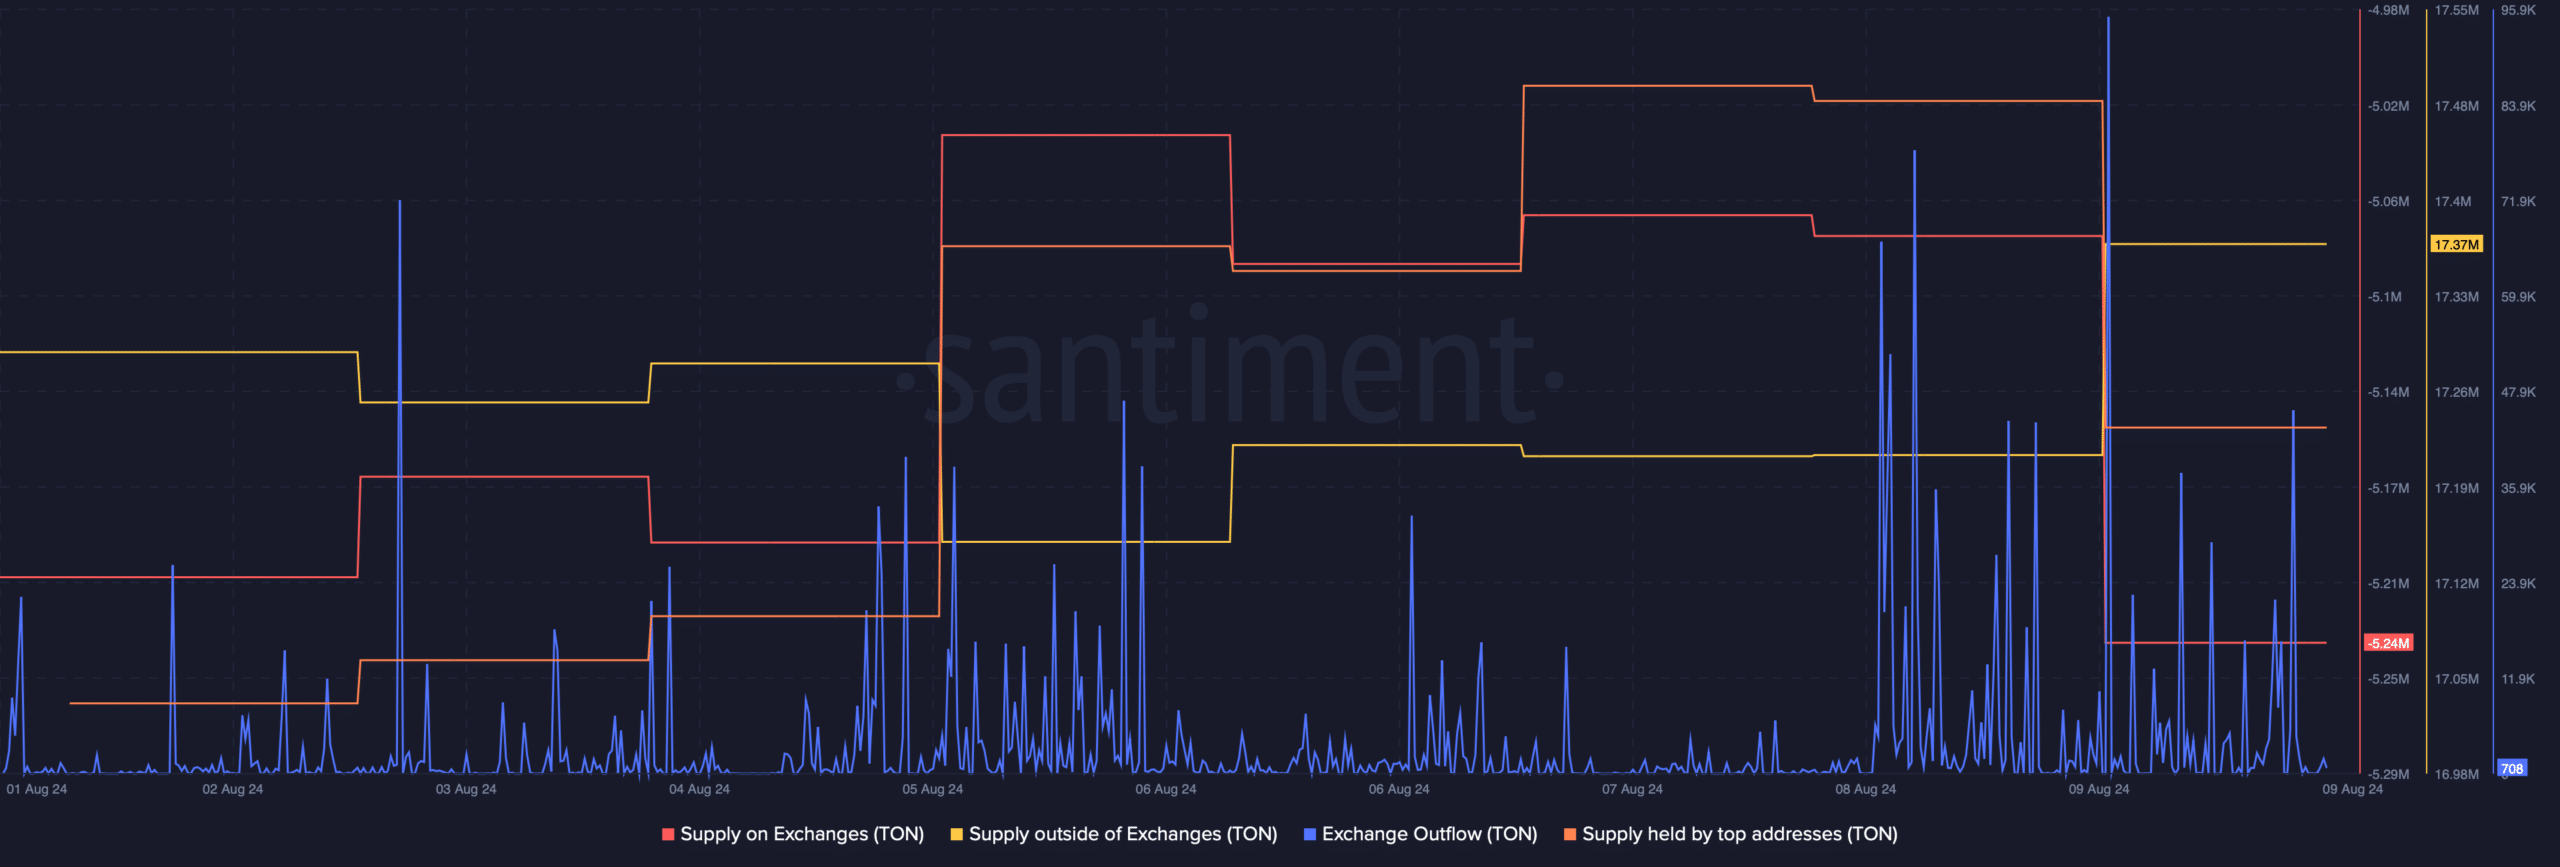
Task: Click the red Supply on Exchanges legend swatch
Action: pyautogui.click(x=668, y=834)
